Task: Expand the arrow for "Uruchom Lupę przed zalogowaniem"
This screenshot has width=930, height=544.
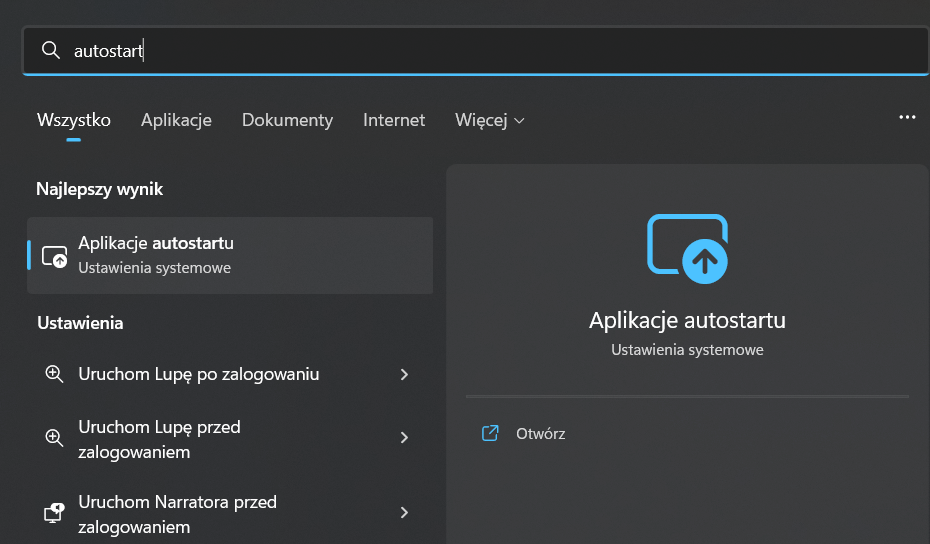Action: point(404,438)
